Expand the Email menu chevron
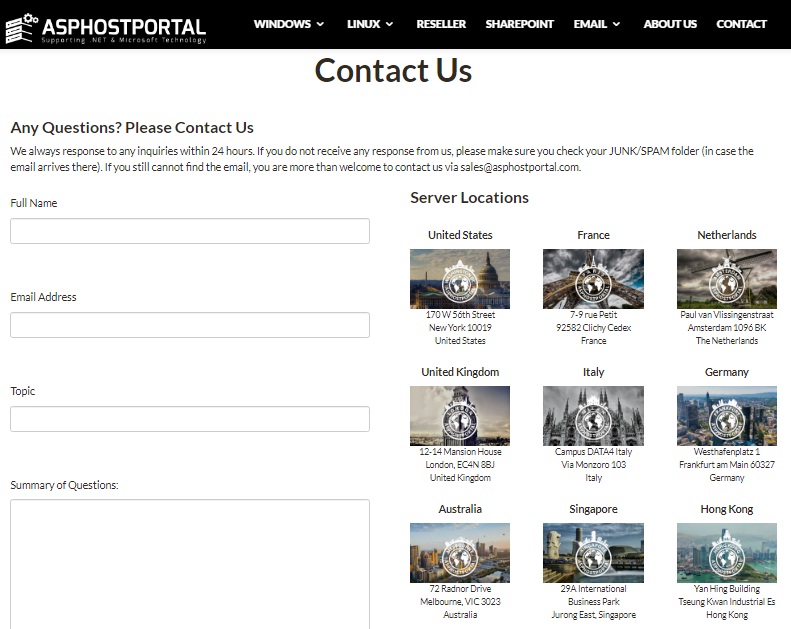The height and width of the screenshot is (629, 791). pos(616,24)
